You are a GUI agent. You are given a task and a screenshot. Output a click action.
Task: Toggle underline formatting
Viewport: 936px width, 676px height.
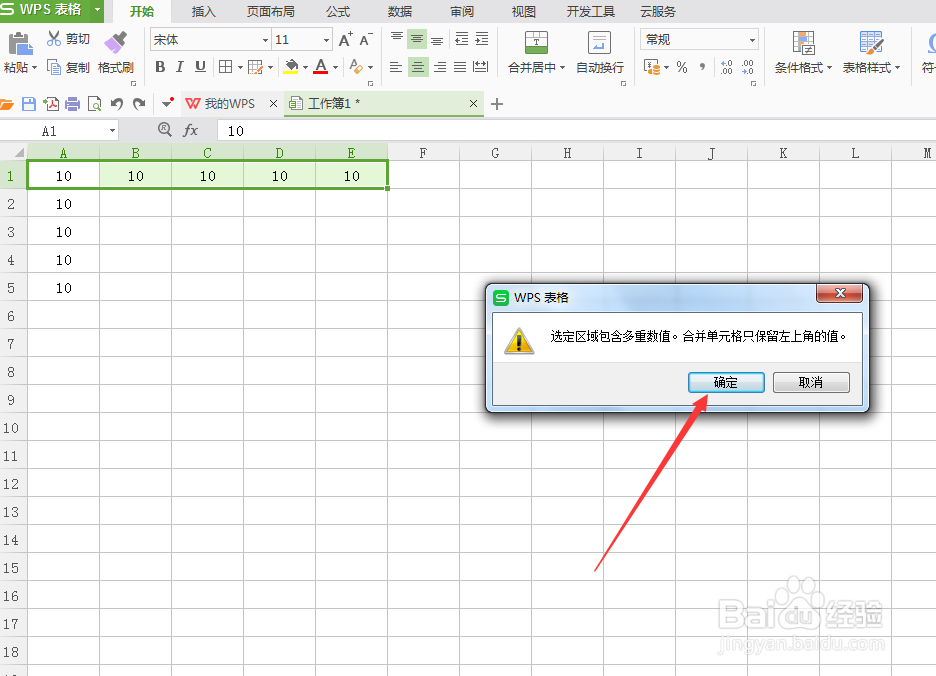pos(198,67)
